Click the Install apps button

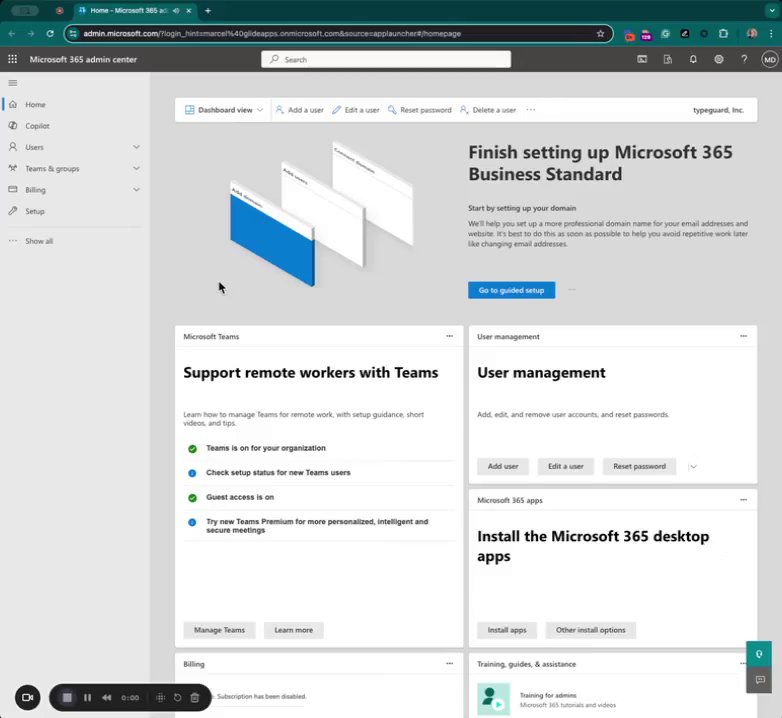point(507,630)
